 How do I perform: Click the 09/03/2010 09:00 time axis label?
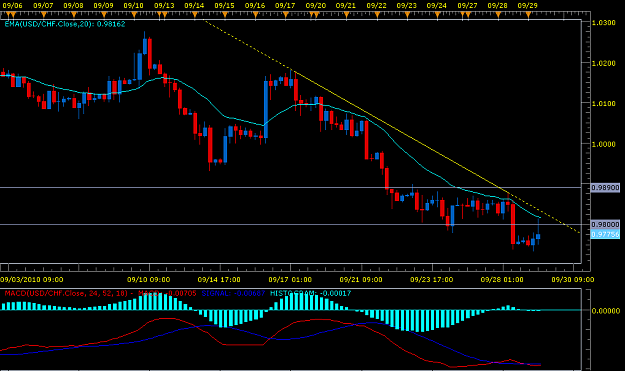[32, 280]
